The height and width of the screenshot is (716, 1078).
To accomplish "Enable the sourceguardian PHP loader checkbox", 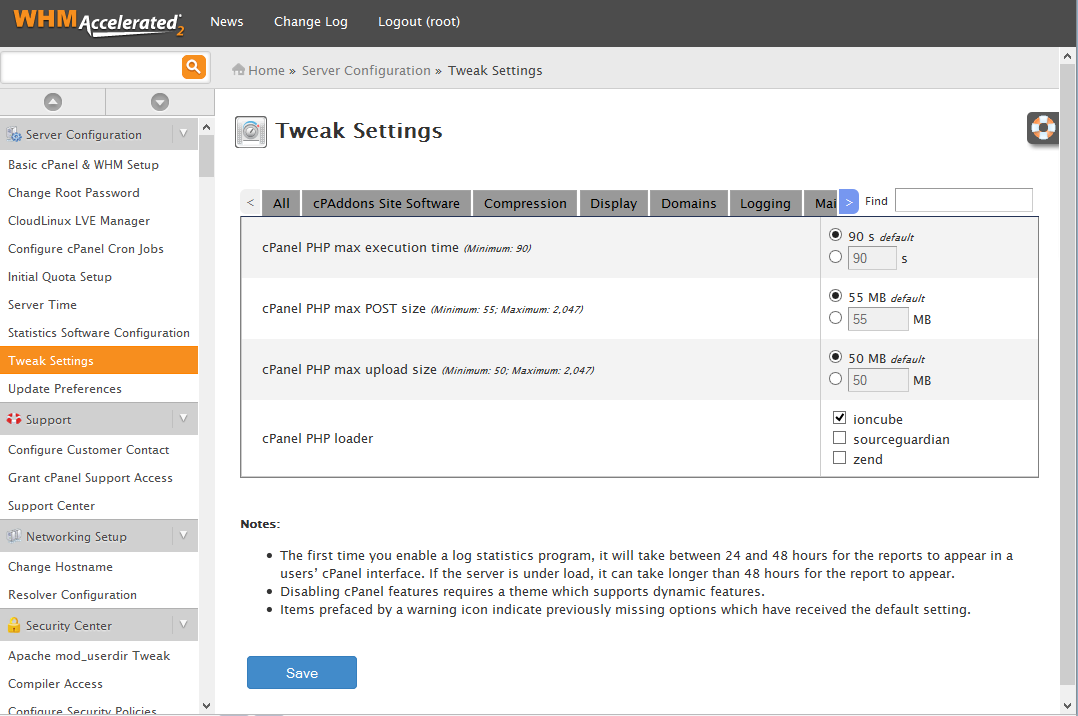I will coord(840,438).
